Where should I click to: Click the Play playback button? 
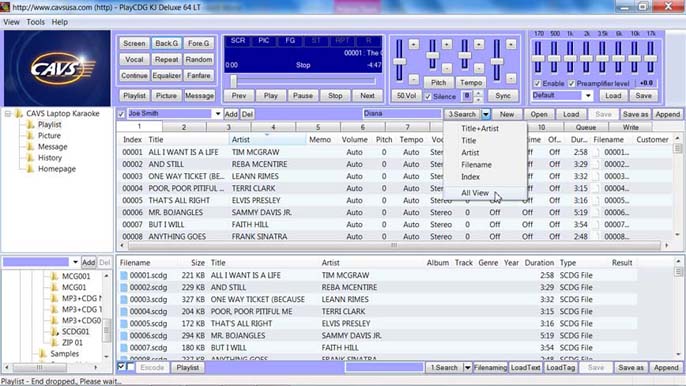(270, 95)
